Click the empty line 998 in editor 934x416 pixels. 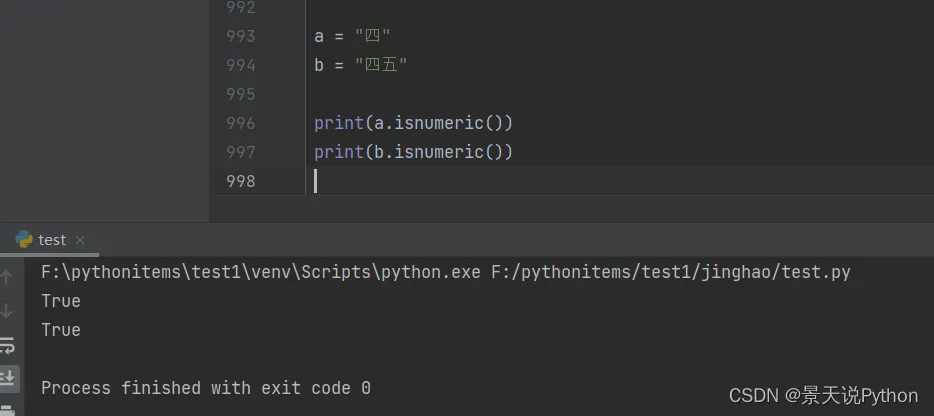500,181
